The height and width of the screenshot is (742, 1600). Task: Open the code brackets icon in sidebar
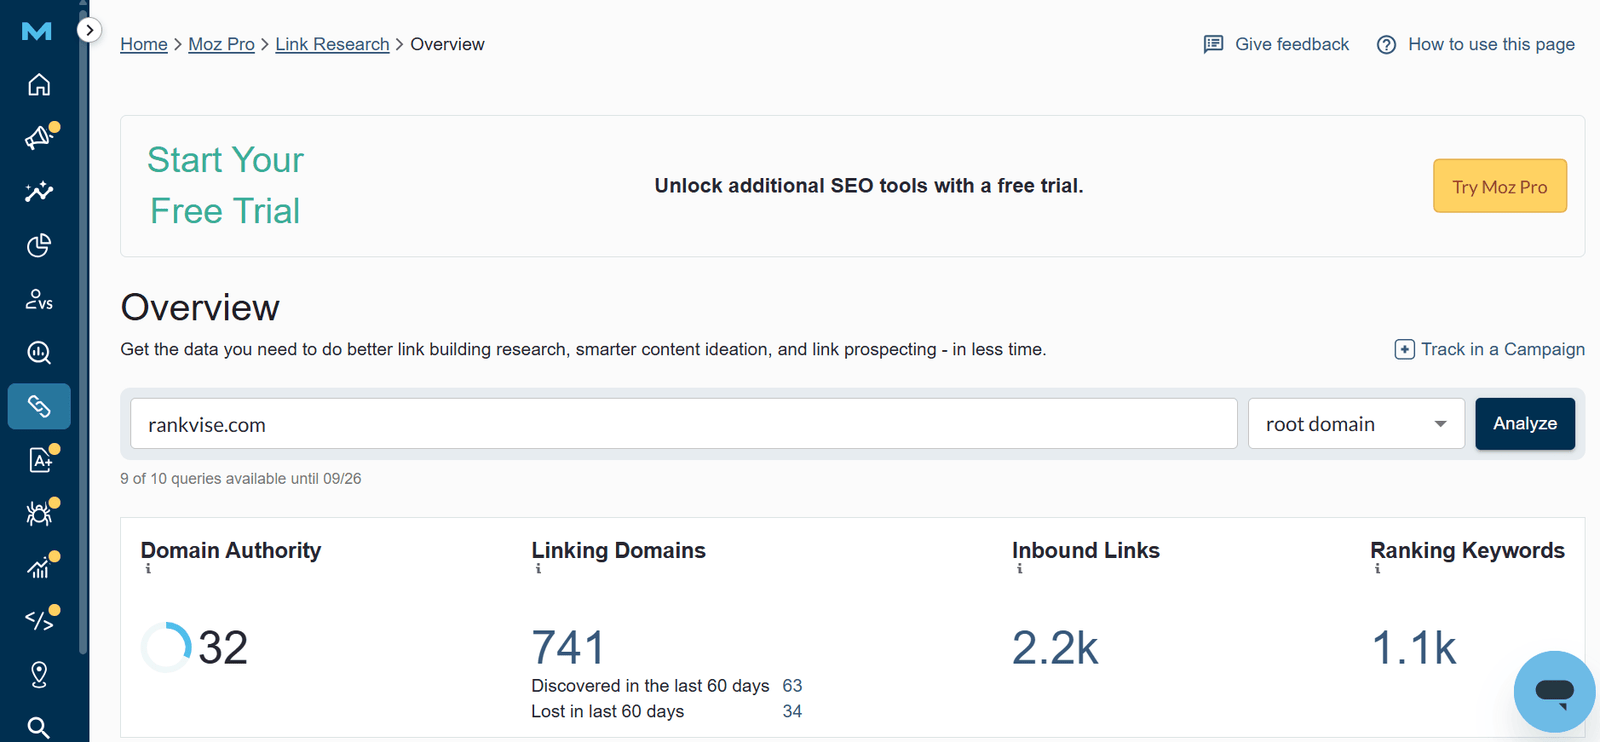[39, 621]
